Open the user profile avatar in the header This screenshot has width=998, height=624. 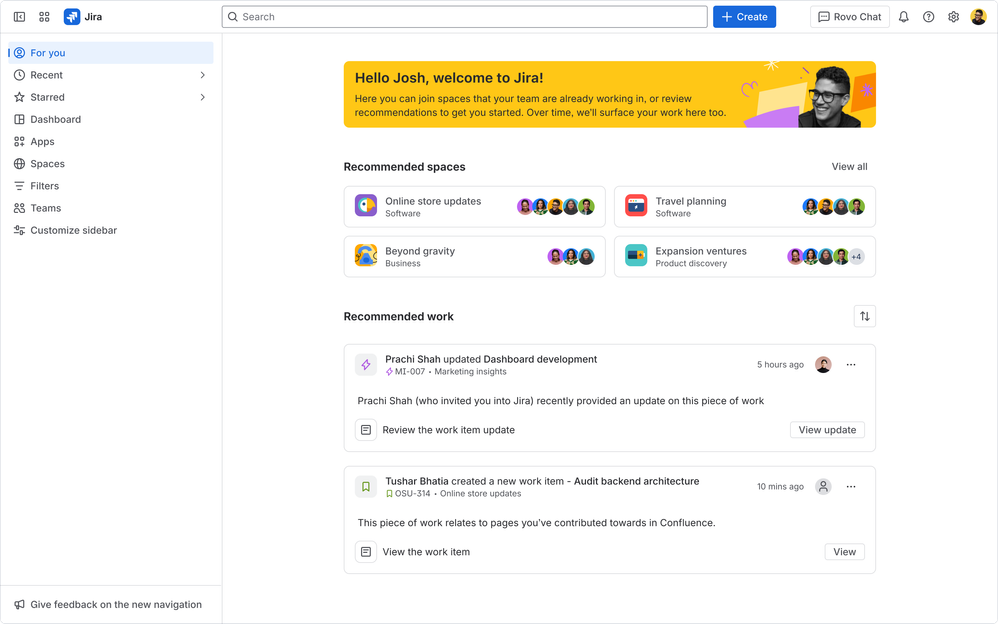[x=978, y=17]
